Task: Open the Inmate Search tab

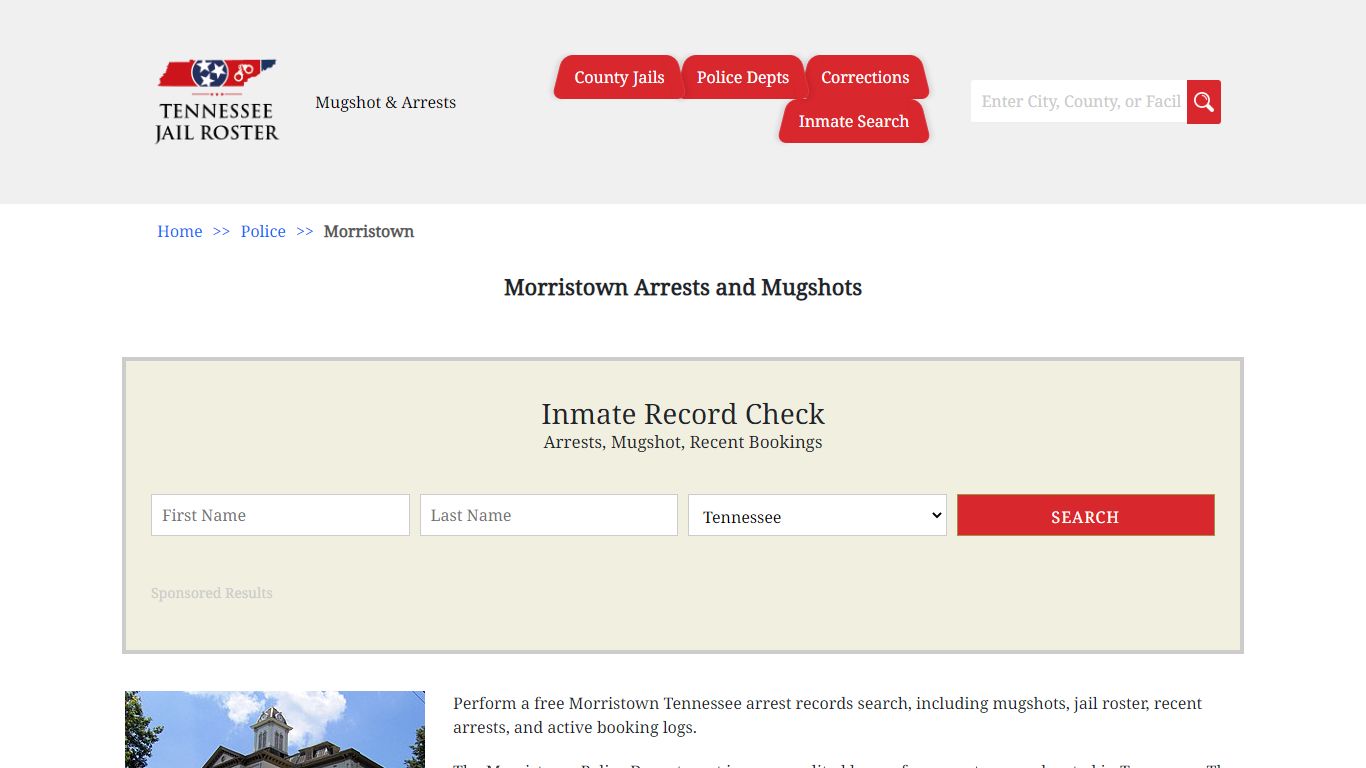Action: (854, 121)
